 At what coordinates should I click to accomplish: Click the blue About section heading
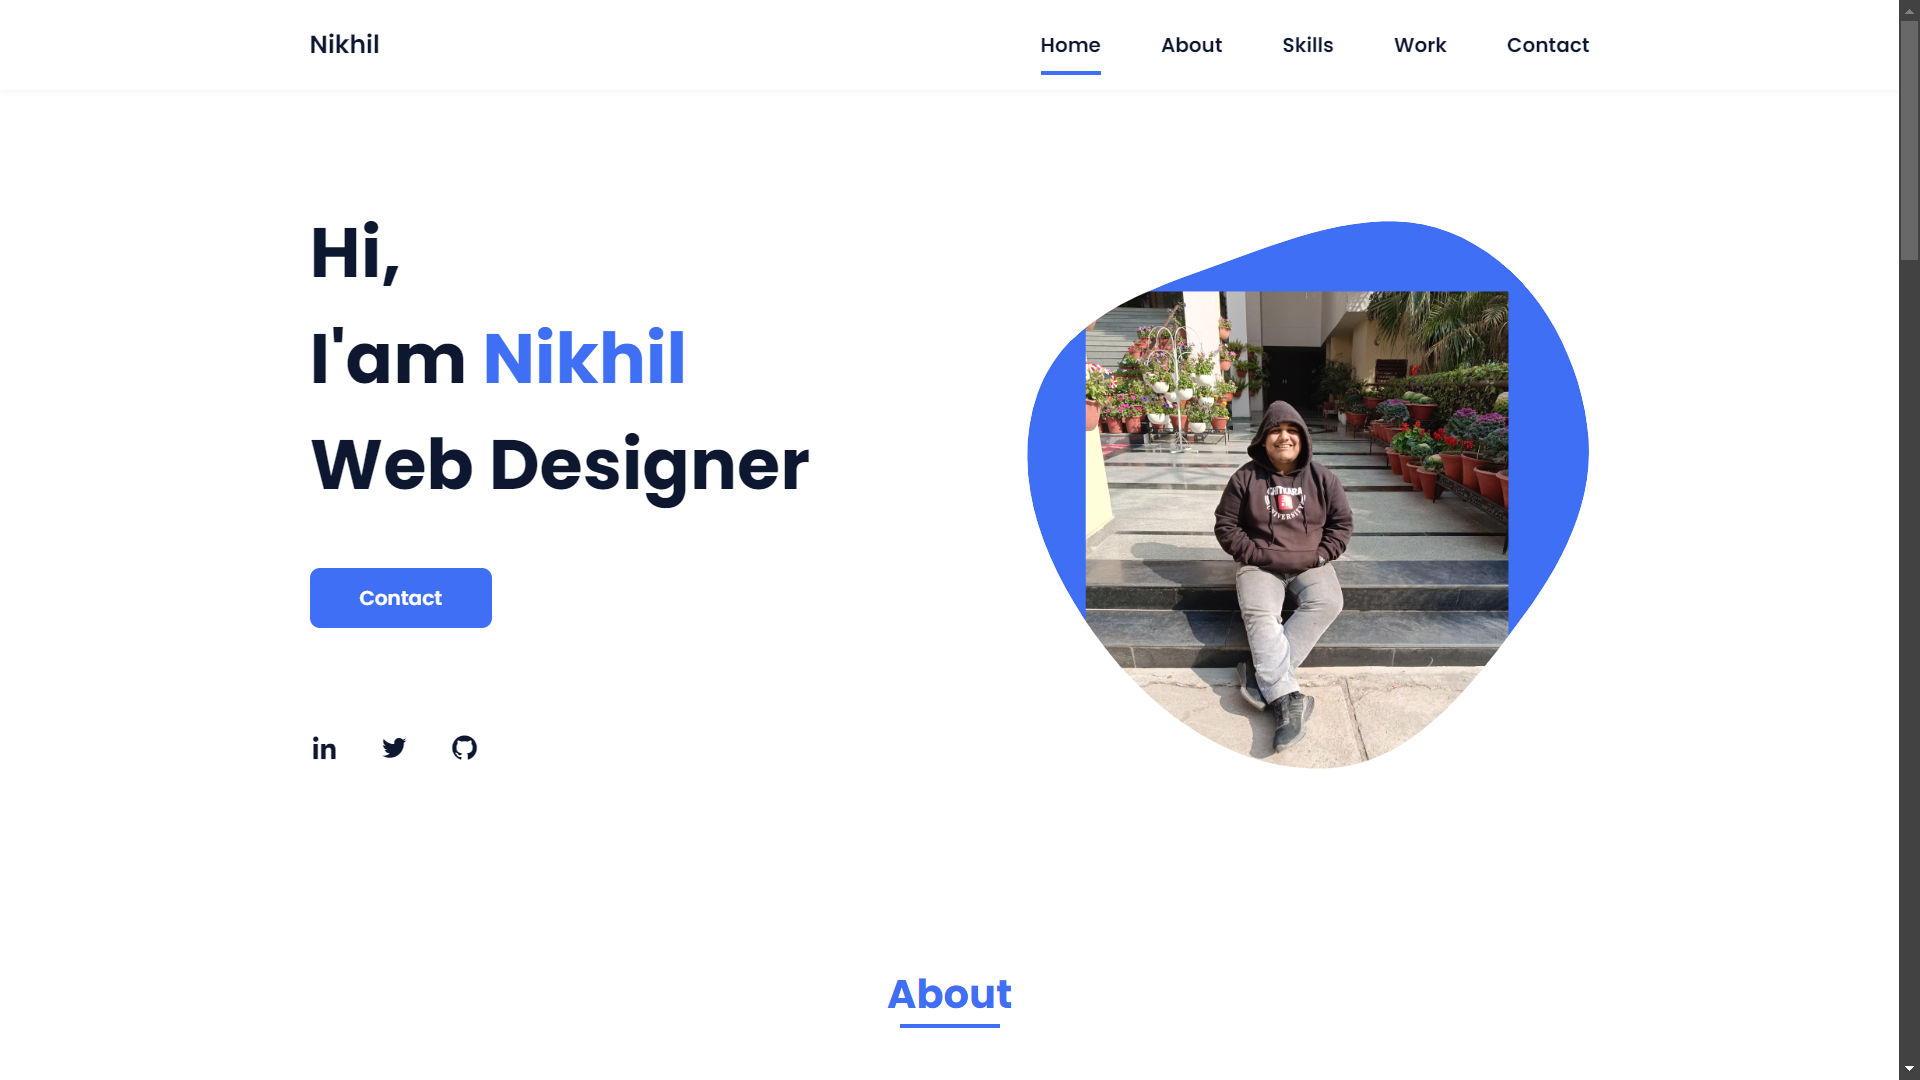[x=950, y=994]
